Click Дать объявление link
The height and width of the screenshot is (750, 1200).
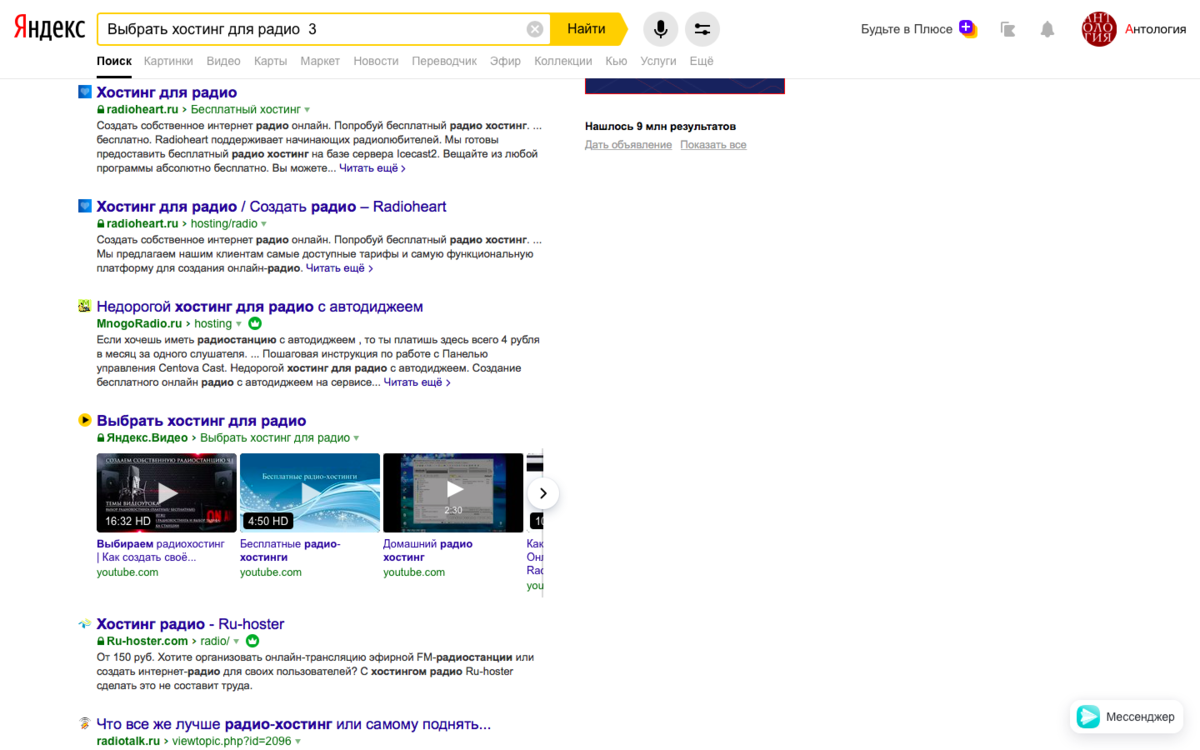pyautogui.click(x=628, y=145)
